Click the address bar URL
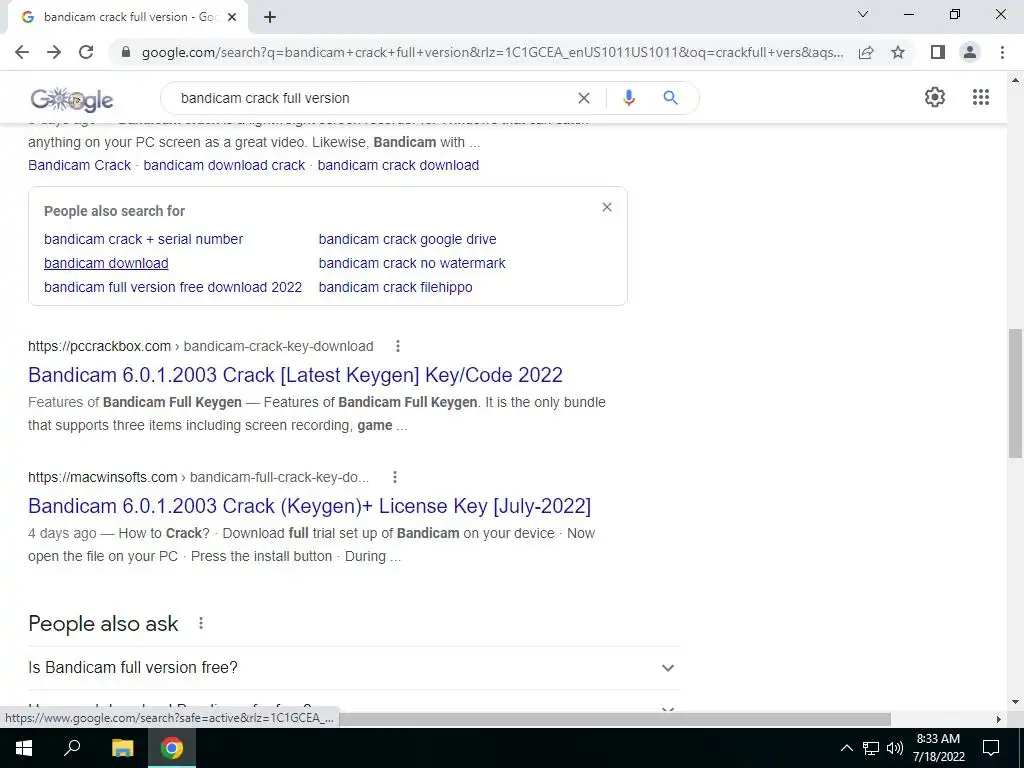Image resolution: width=1024 pixels, height=768 pixels. click(x=492, y=52)
